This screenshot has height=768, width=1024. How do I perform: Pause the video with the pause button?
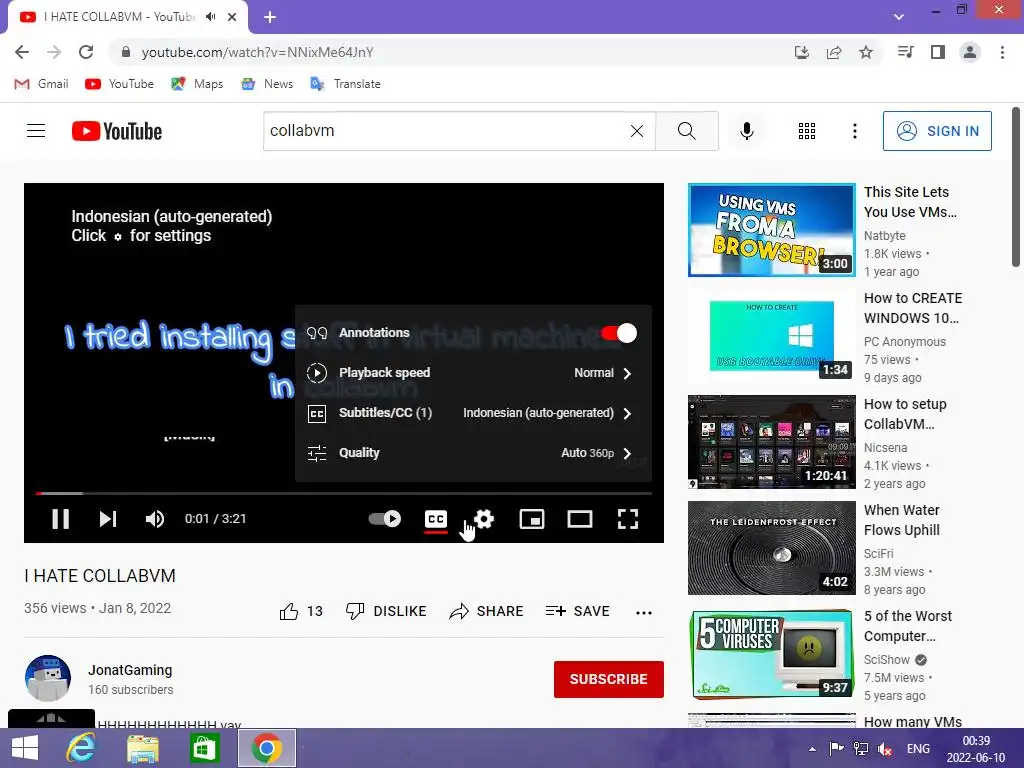pos(60,519)
